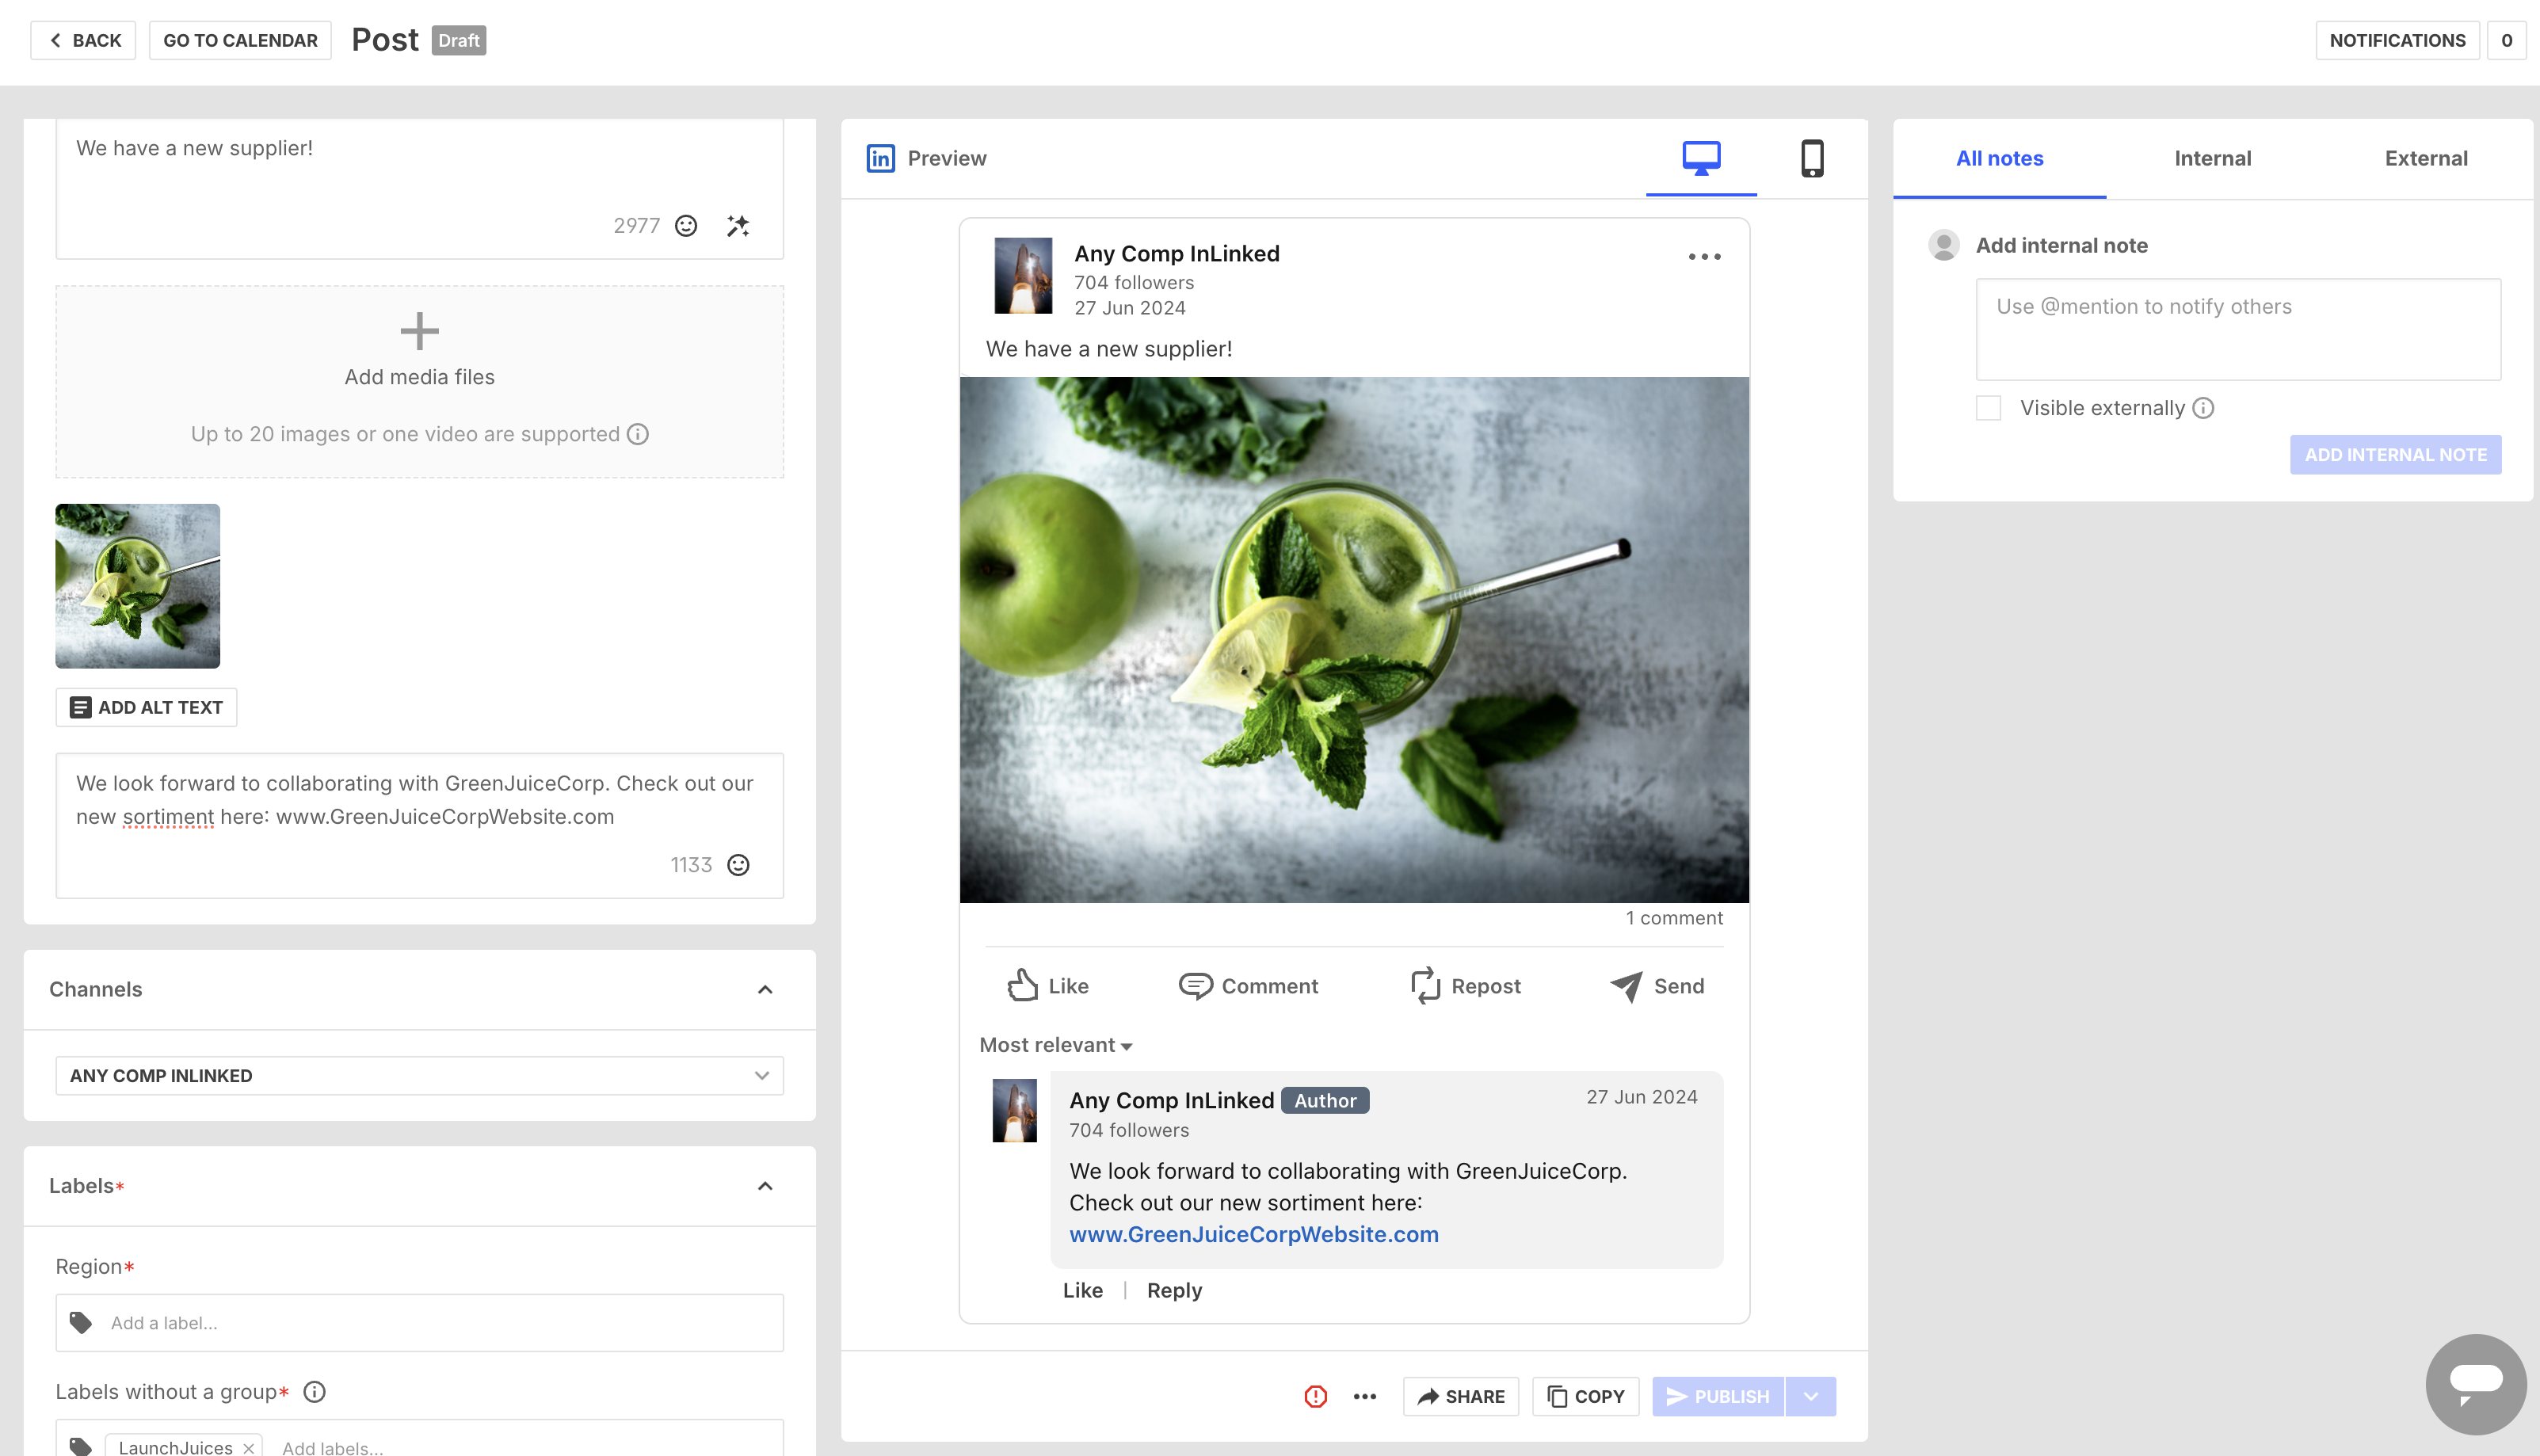2540x1456 pixels.
Task: Click the plus icon to add media
Action: tap(419, 331)
